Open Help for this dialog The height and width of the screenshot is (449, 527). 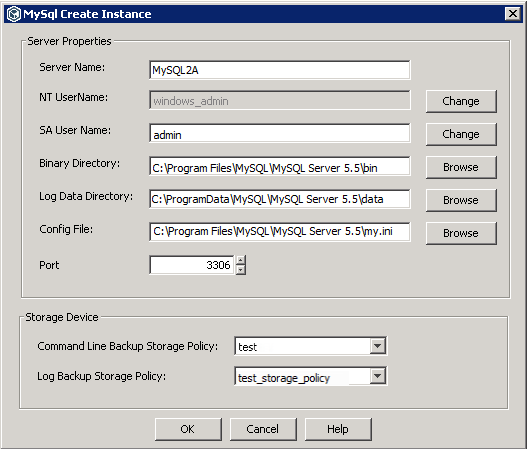point(338,429)
